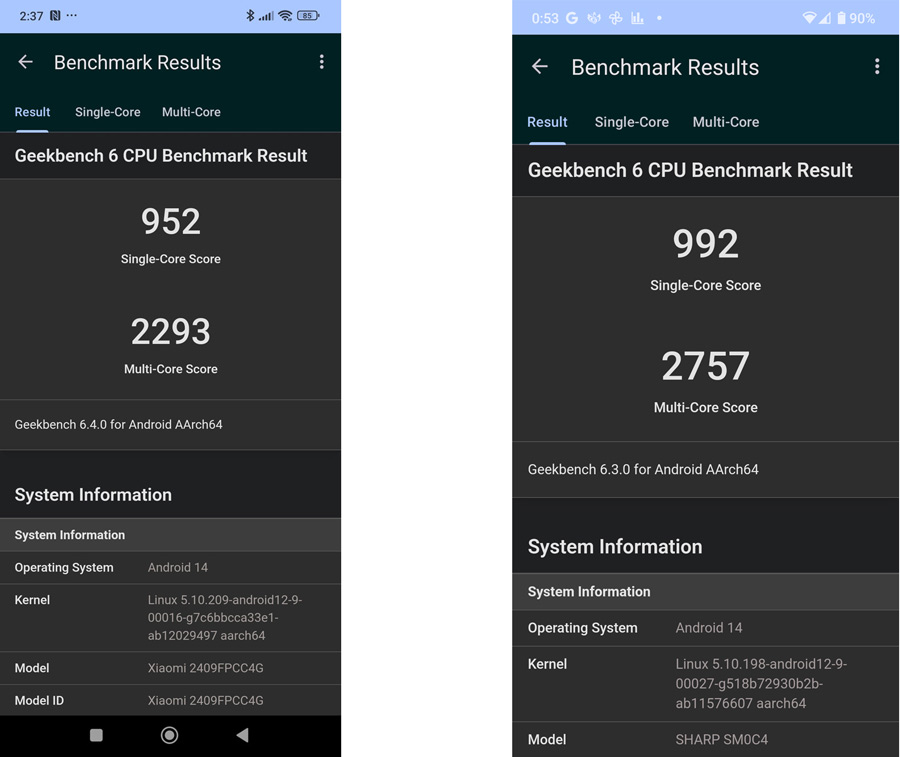This screenshot has width=900, height=757.
Task: Tap the Google G icon in SHARP status bar
Action: [572, 18]
